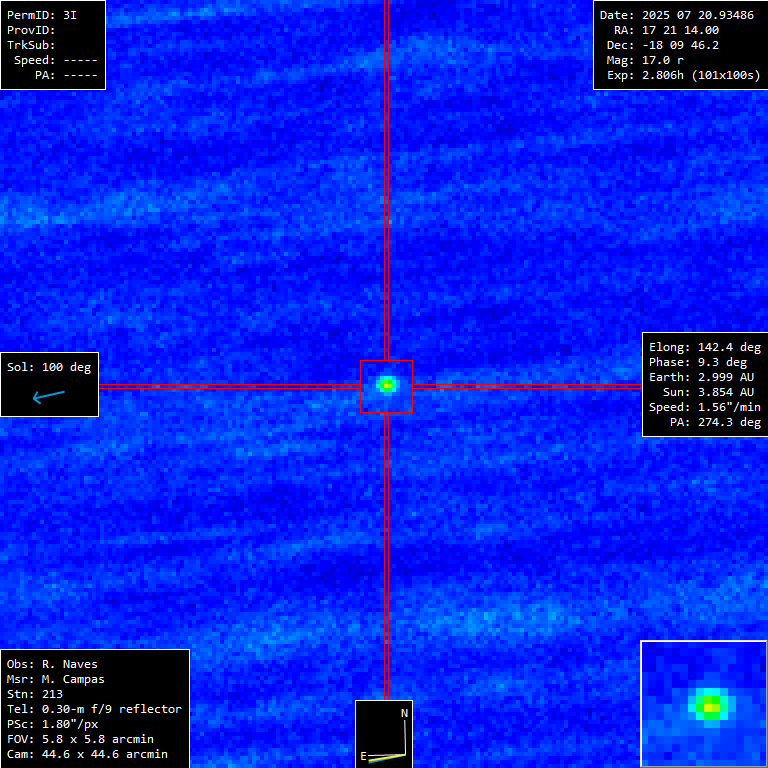
Task: Click the top-left 'Speed: -----' line
Action: click(x=55, y=60)
